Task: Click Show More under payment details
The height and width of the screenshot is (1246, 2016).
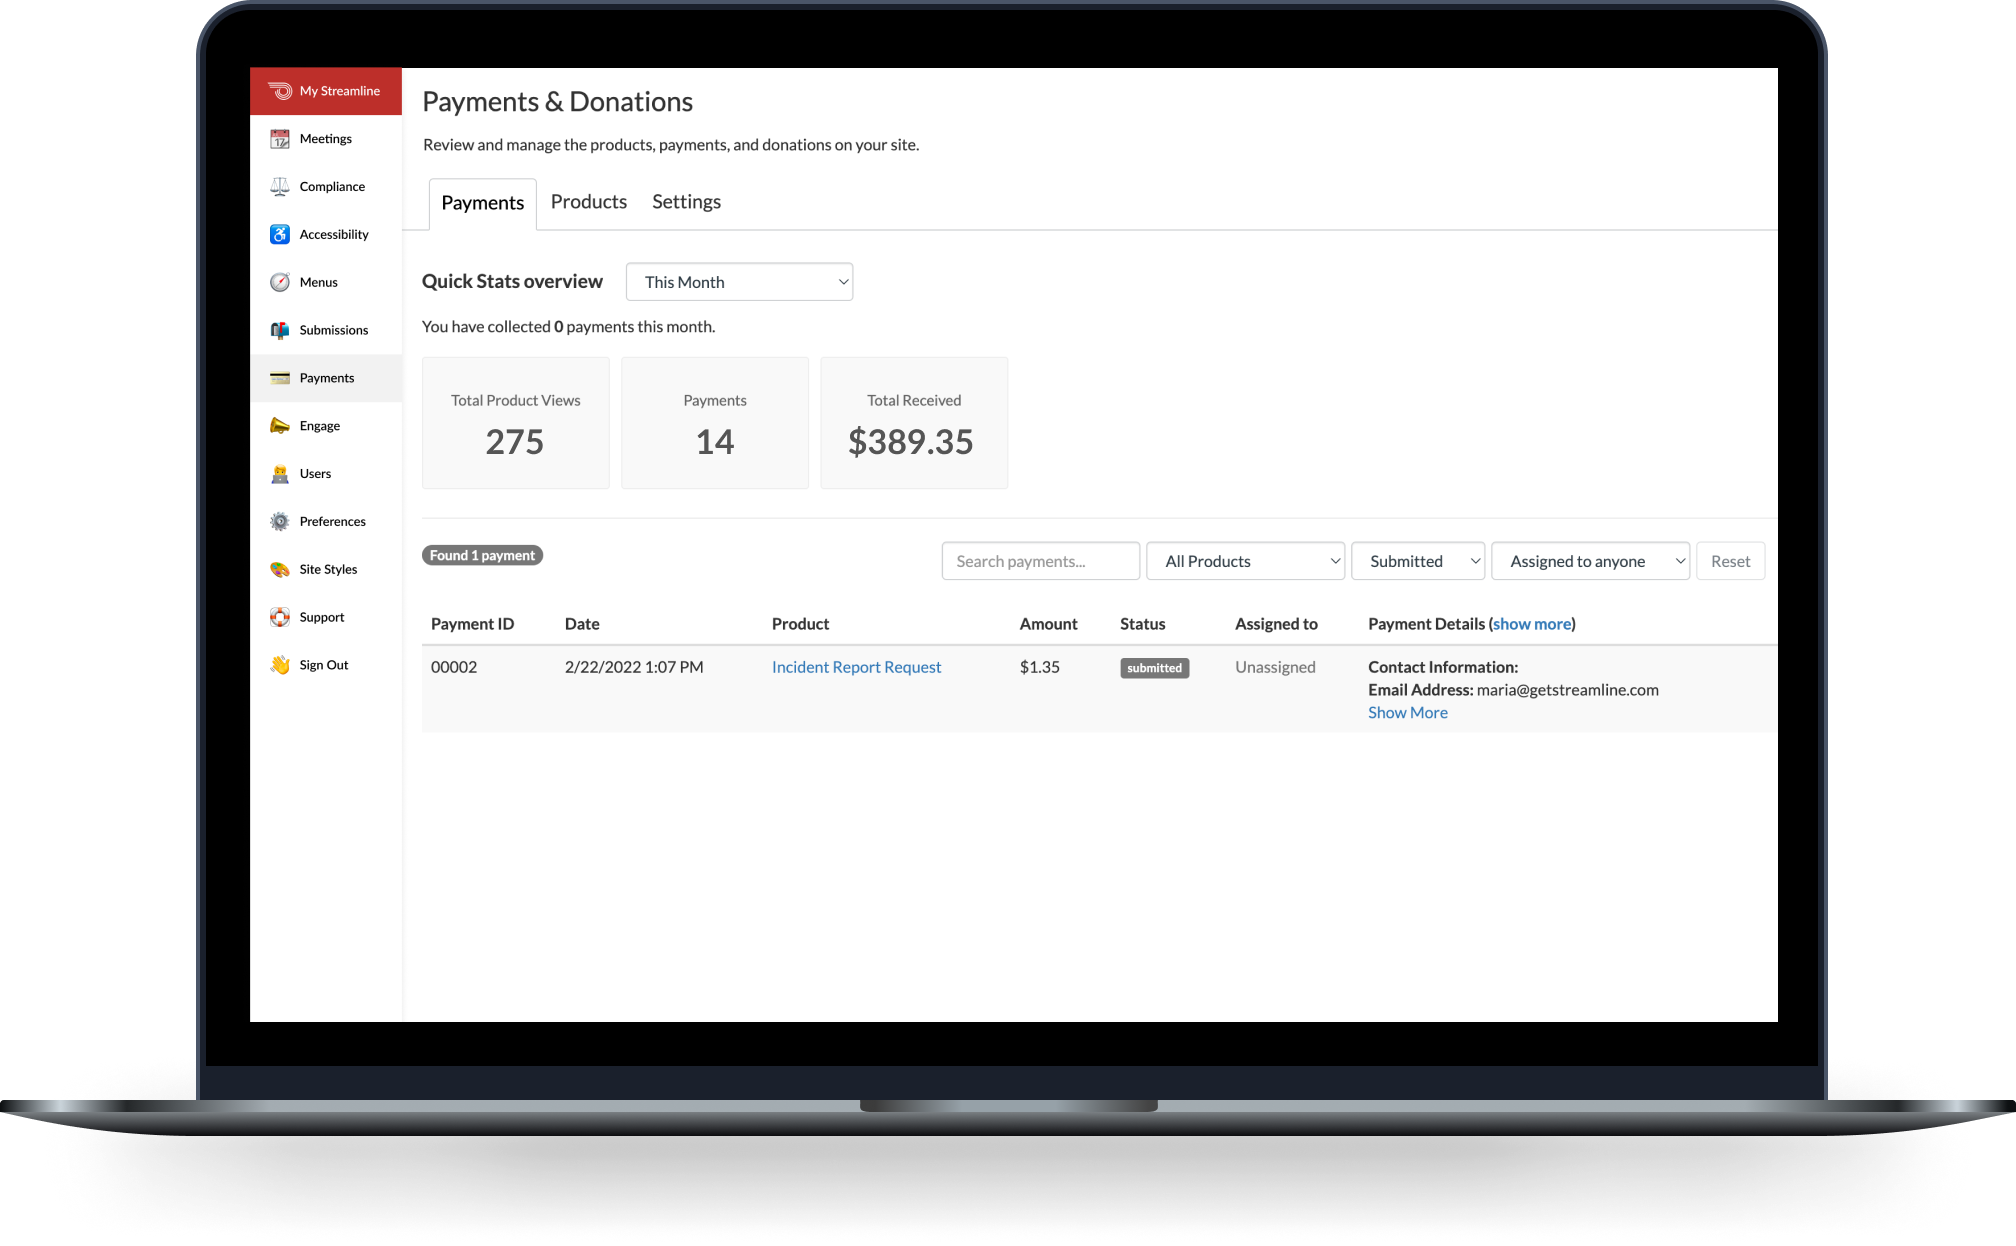Action: [x=1407, y=713]
